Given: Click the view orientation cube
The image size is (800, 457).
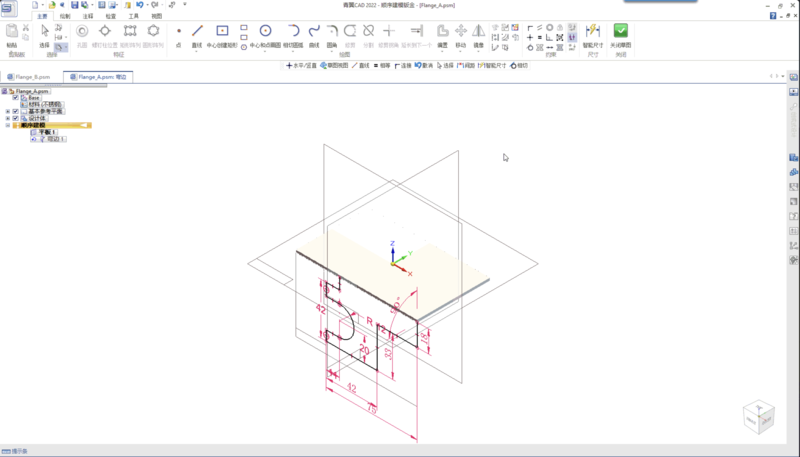Looking at the screenshot, I should pyautogui.click(x=757, y=417).
